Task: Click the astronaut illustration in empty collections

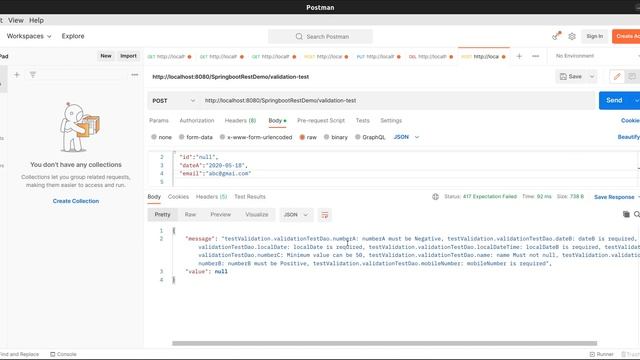Action: pos(79,127)
